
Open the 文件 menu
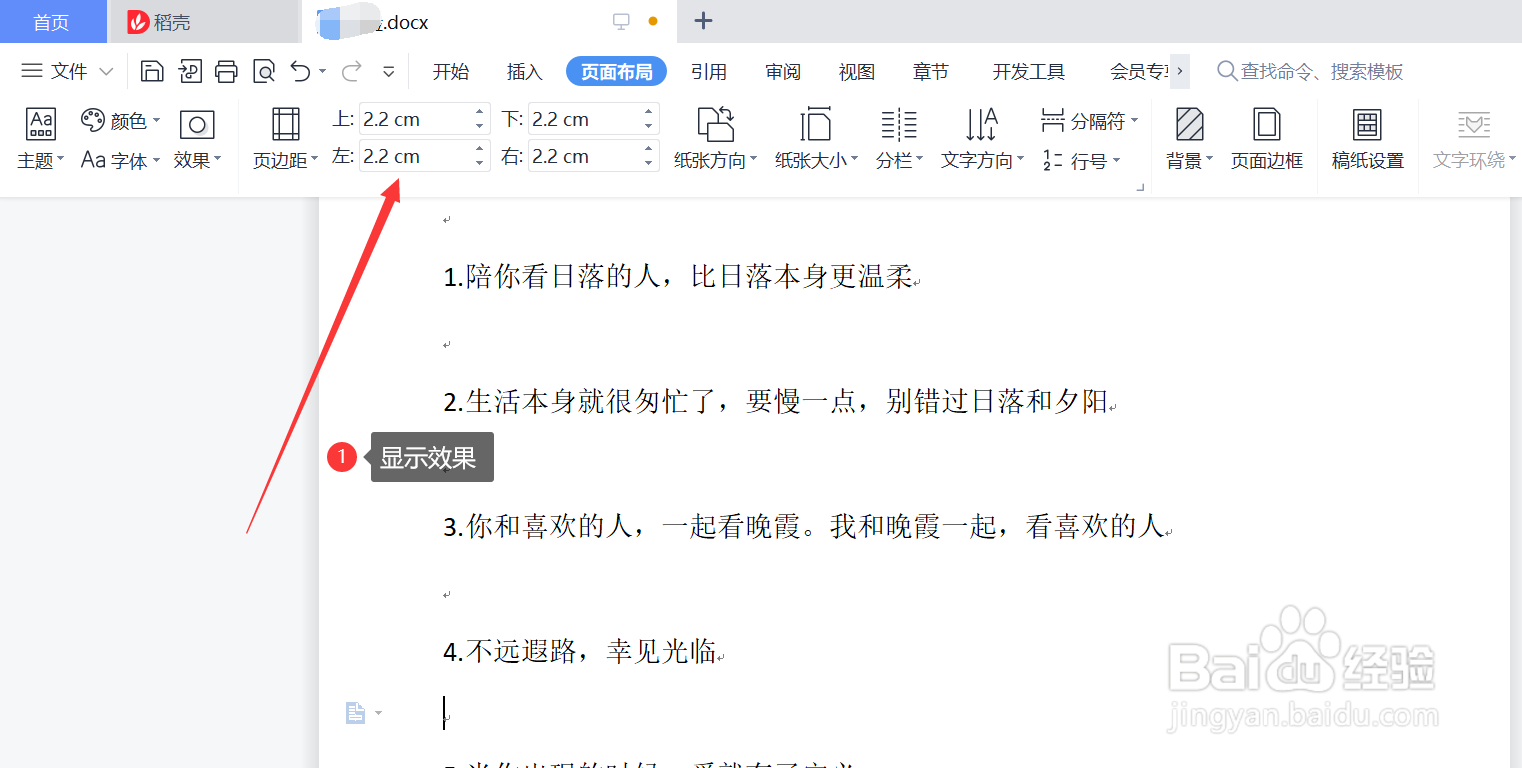tap(67, 71)
